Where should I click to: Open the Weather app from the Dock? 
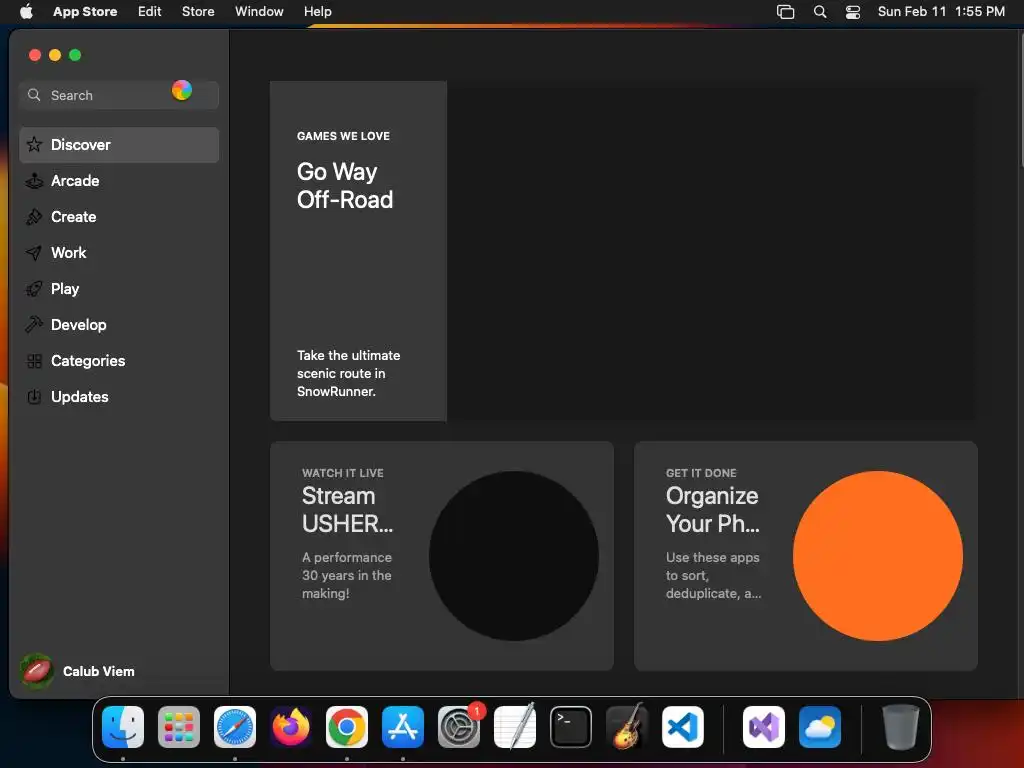pos(820,727)
